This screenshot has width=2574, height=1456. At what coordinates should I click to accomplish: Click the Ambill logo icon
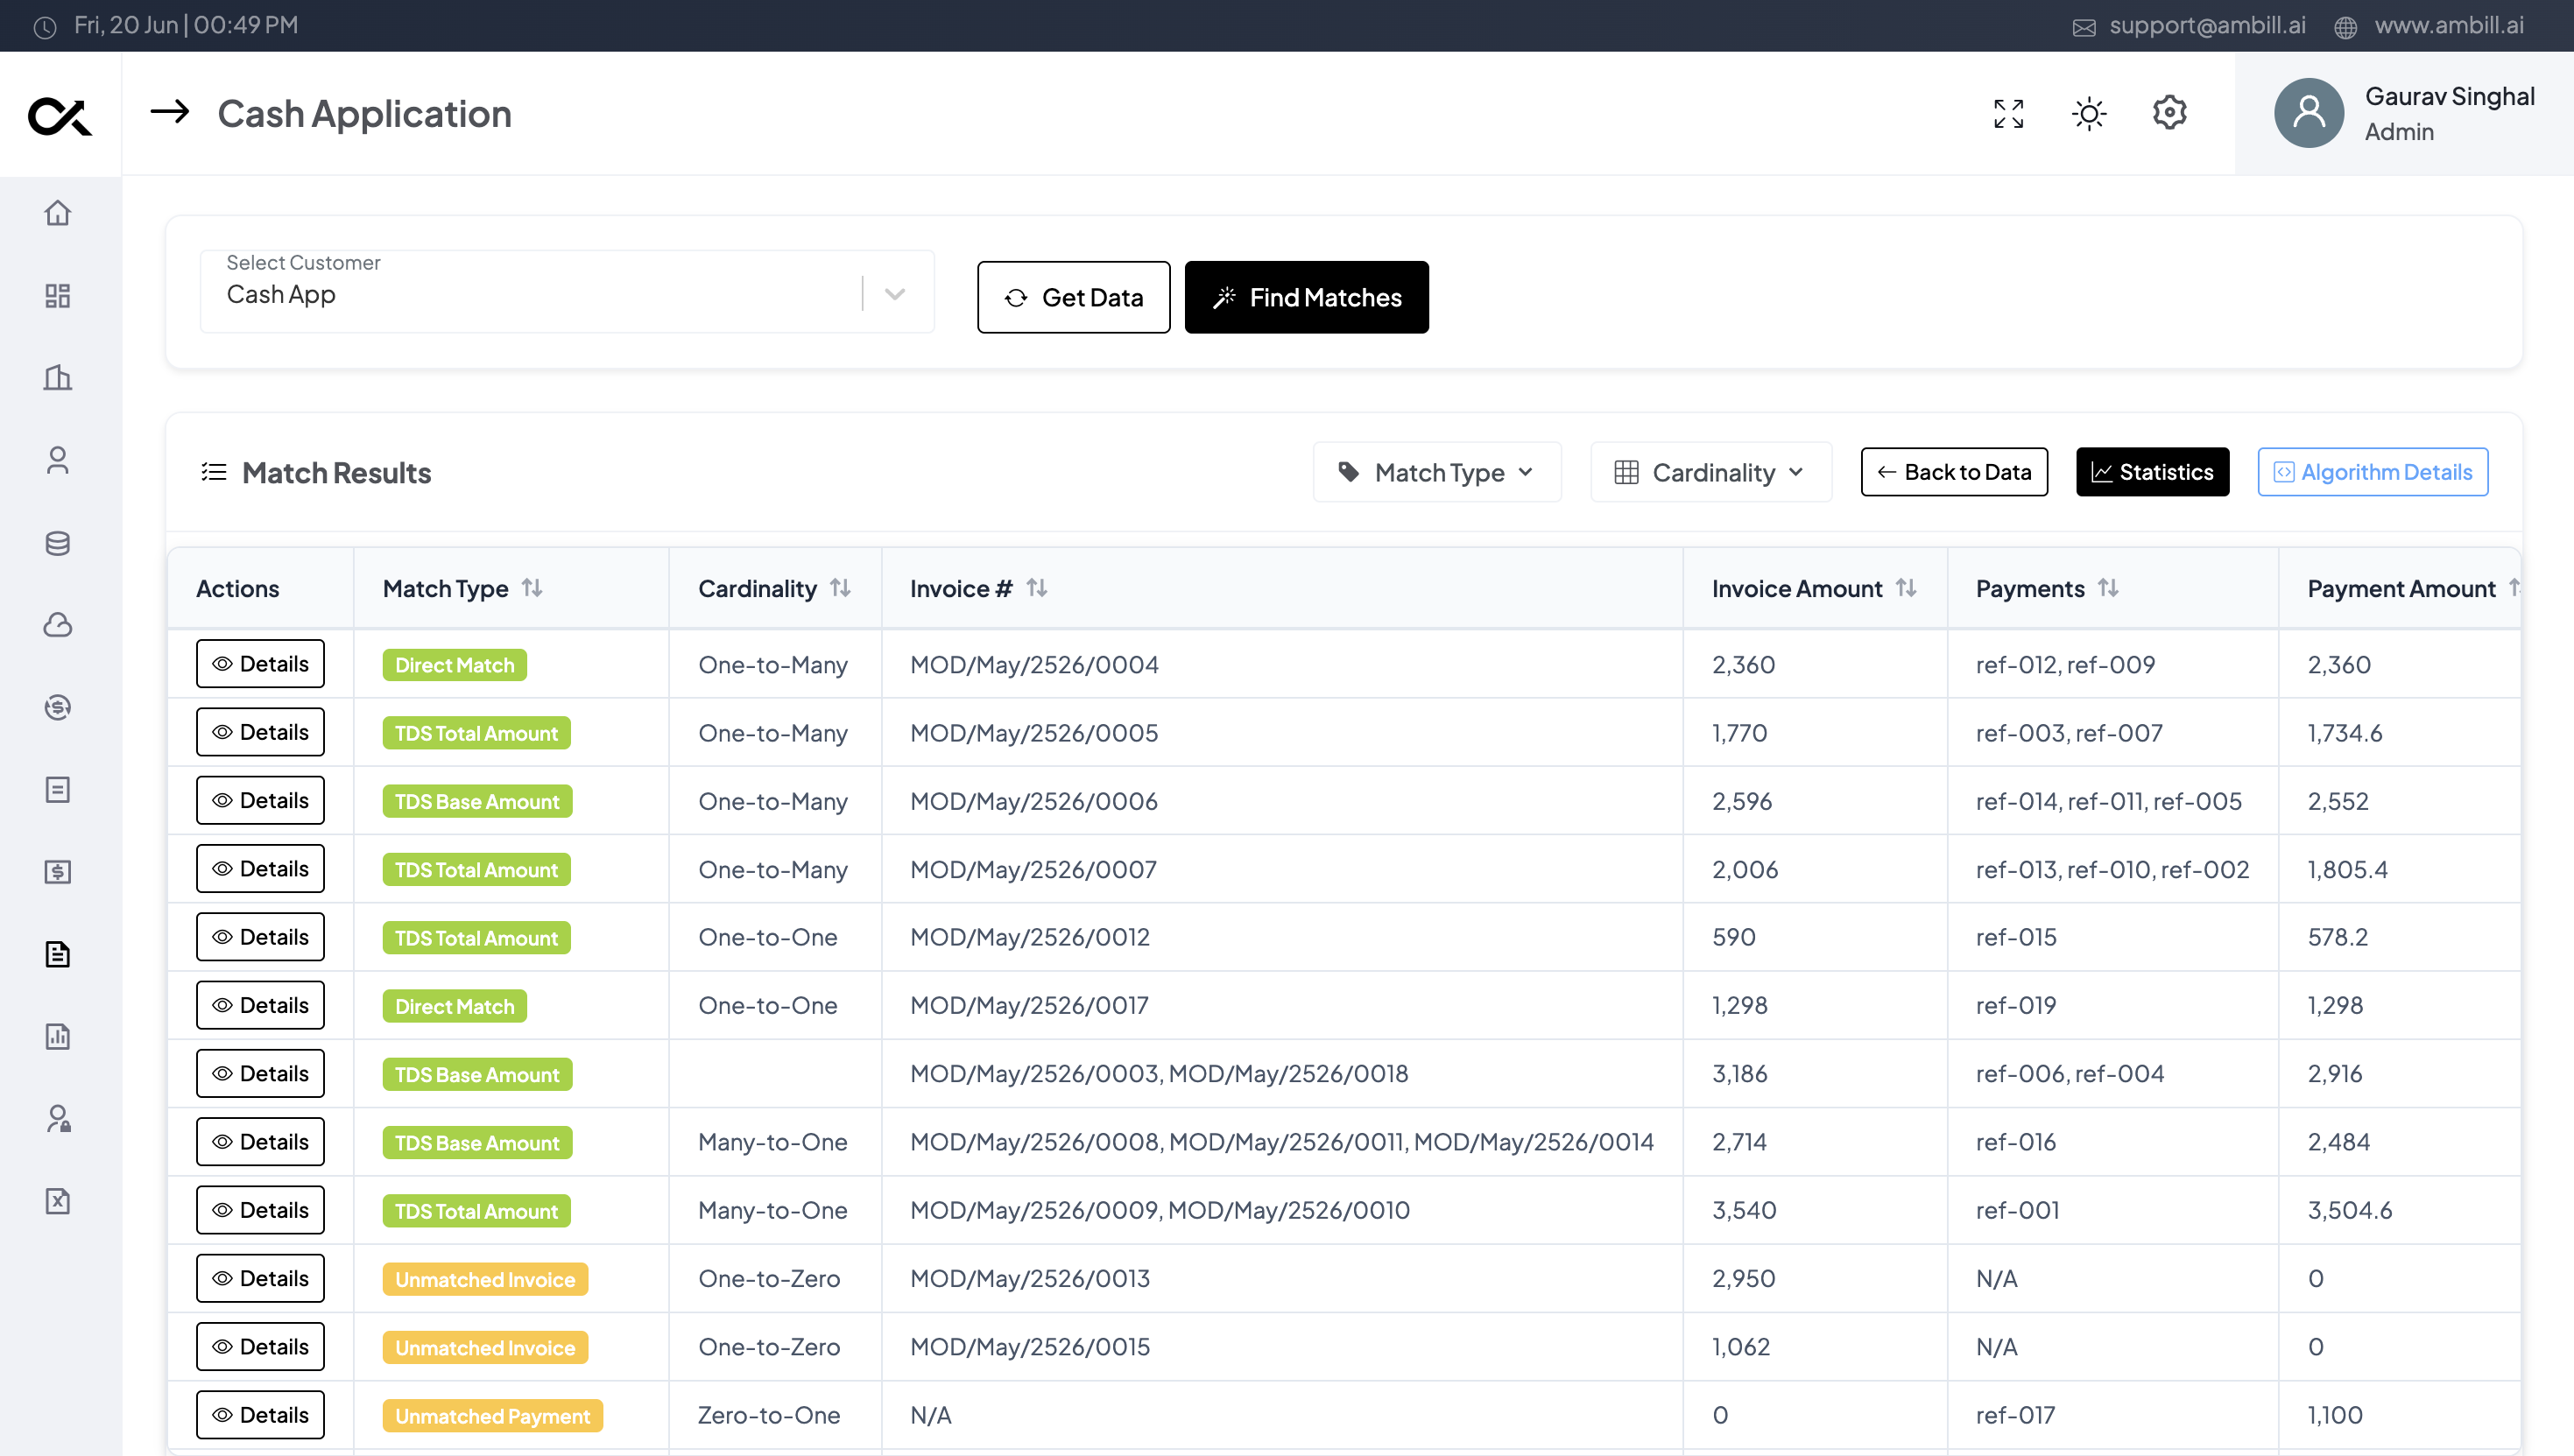click(x=60, y=116)
